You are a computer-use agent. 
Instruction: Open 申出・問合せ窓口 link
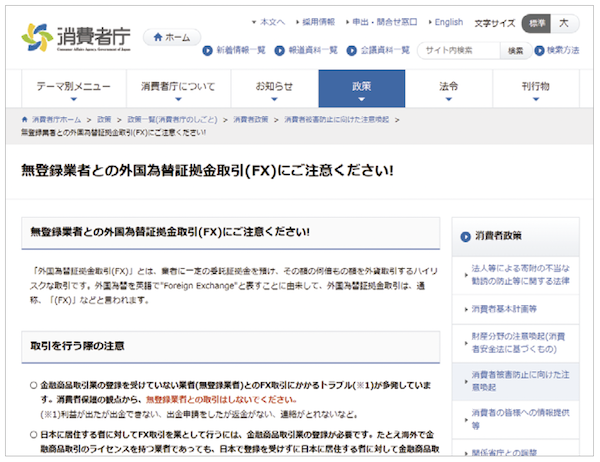(384, 22)
